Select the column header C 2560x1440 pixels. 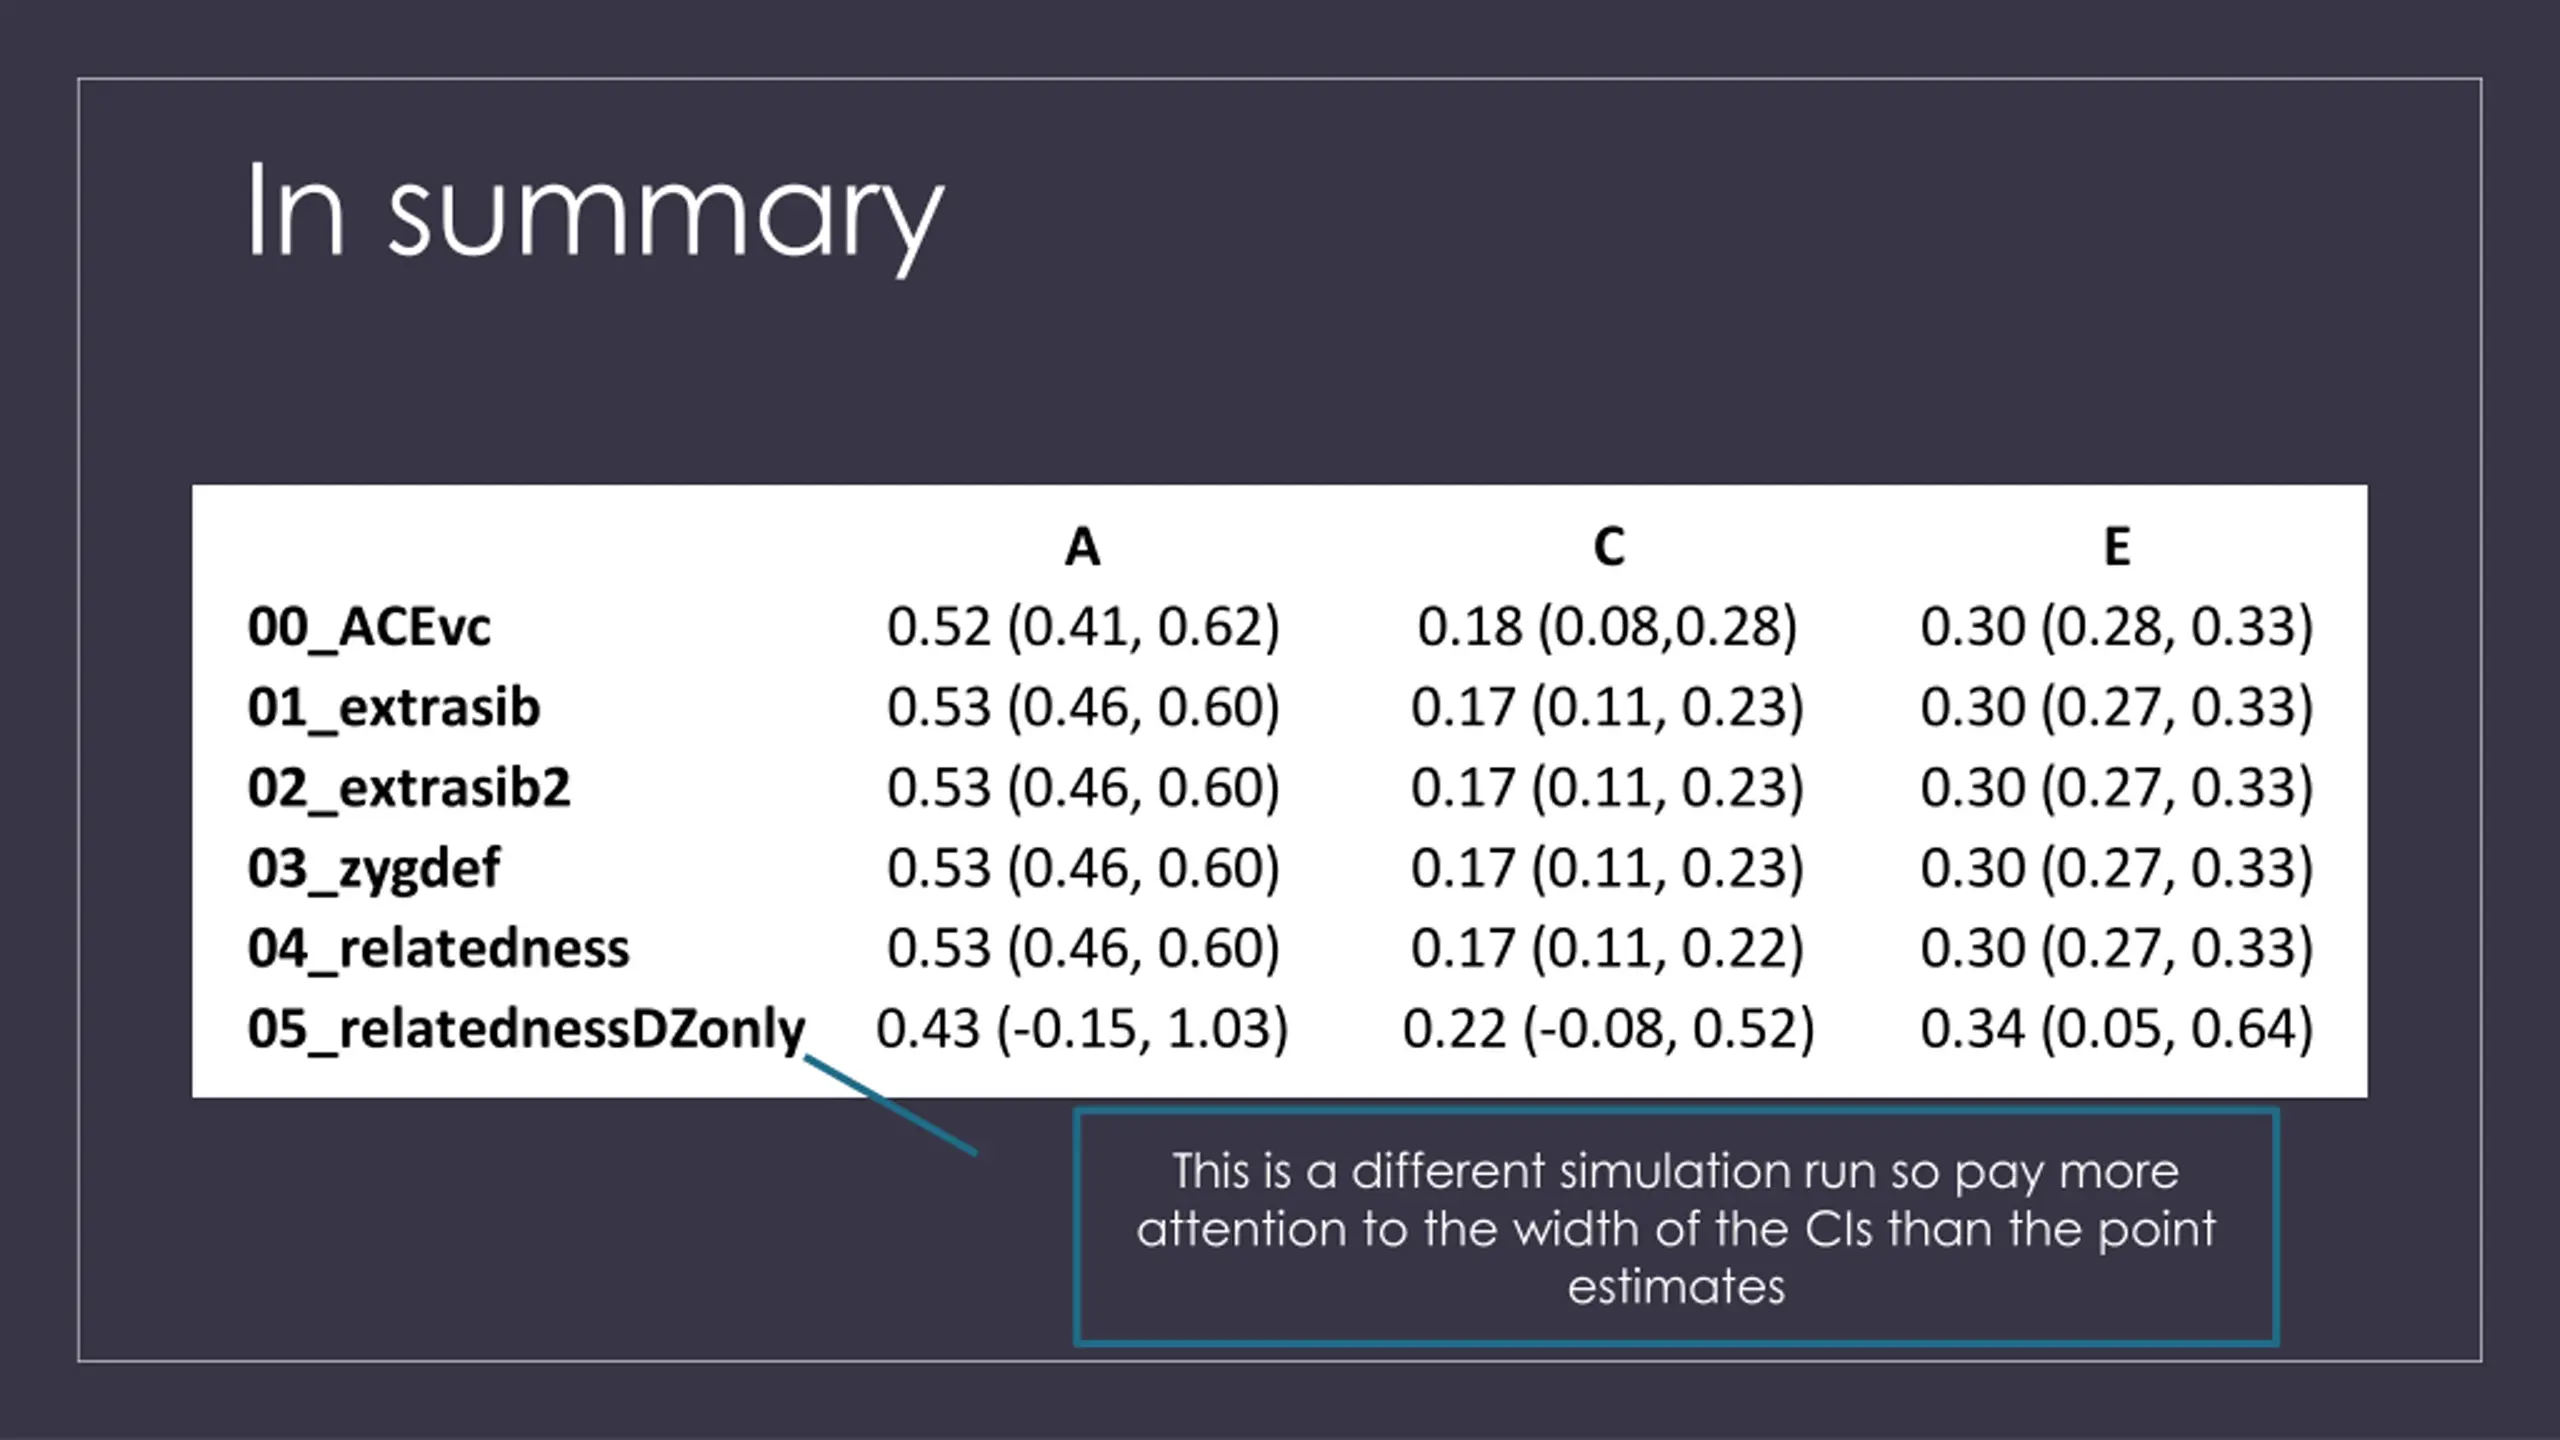tap(1608, 547)
